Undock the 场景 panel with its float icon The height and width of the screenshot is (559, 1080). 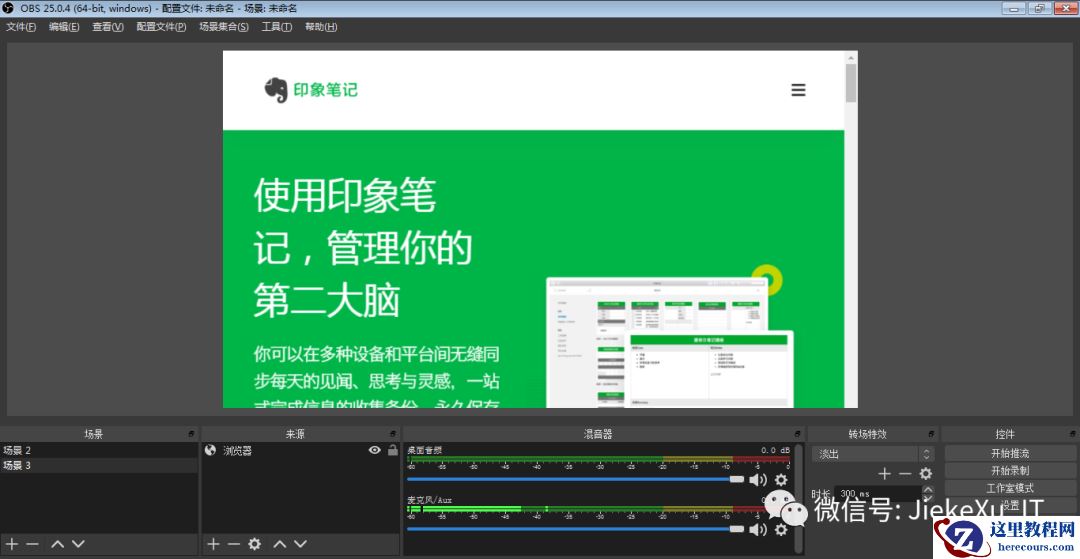[191, 434]
